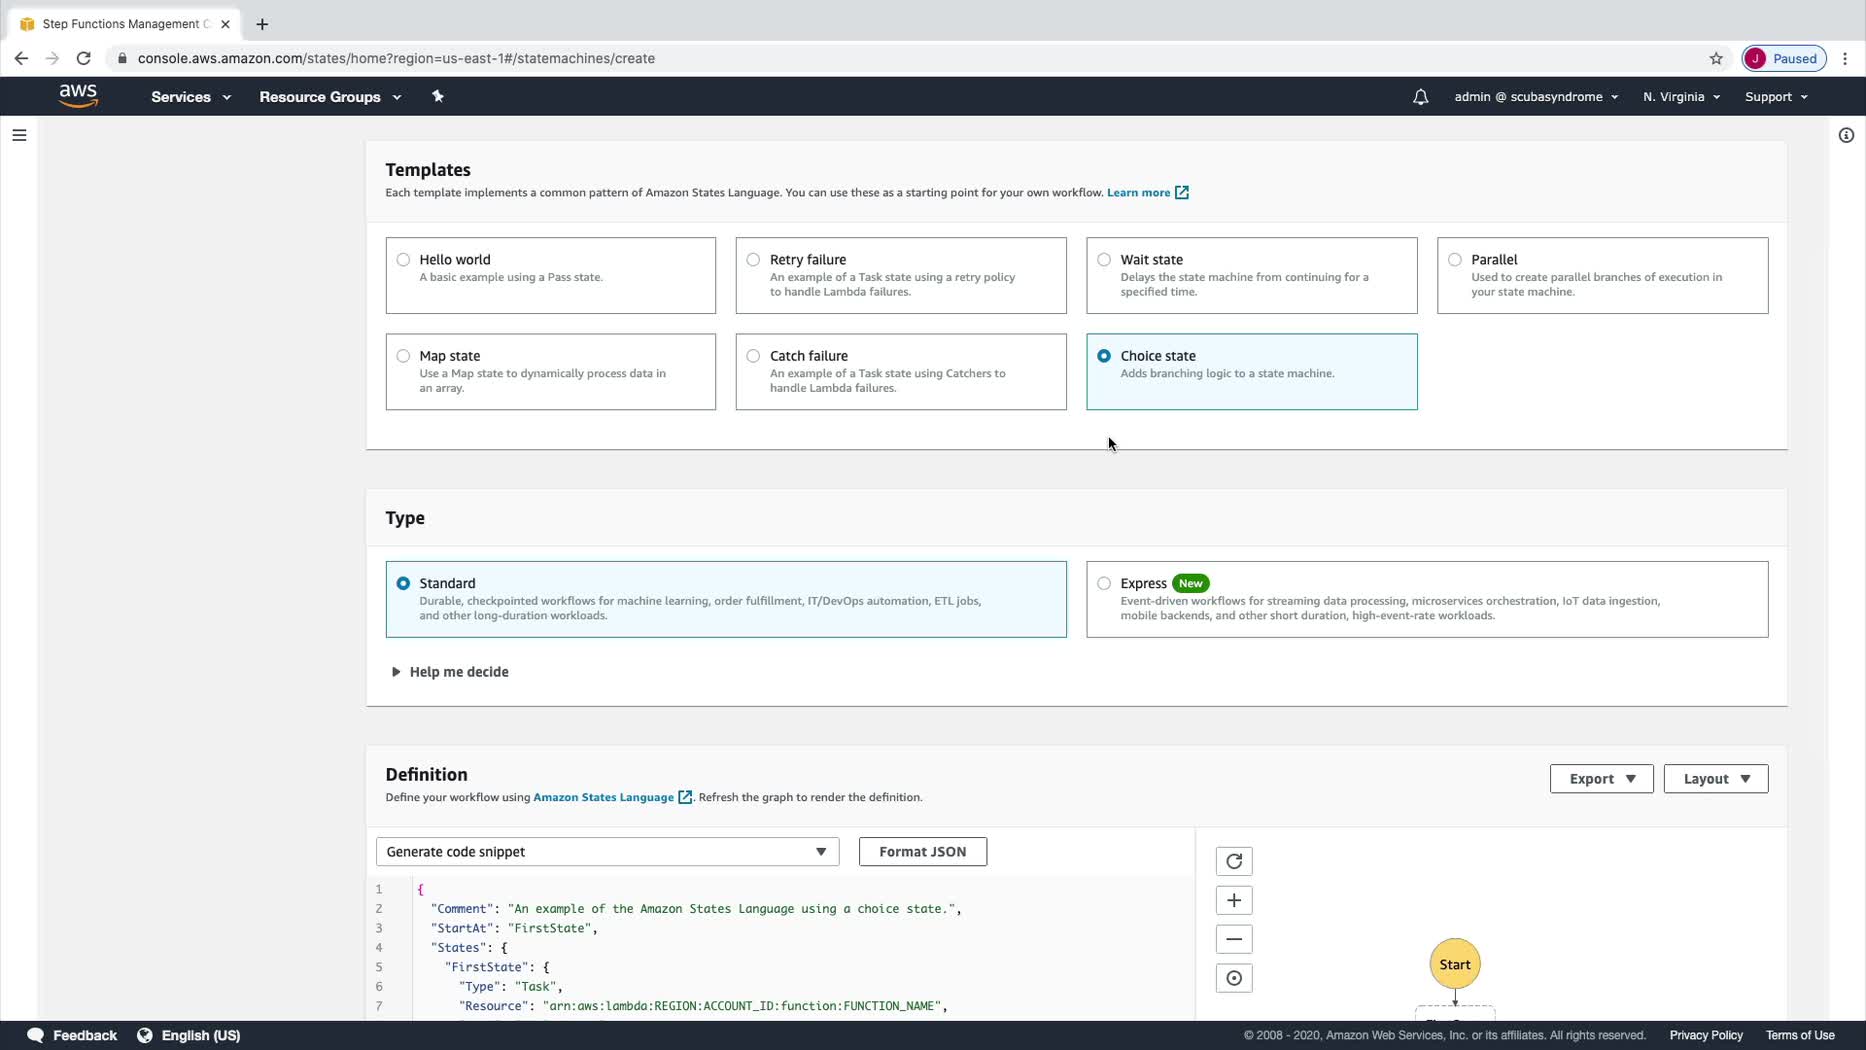
Task: Choose the Express workflow type
Action: click(1427, 599)
